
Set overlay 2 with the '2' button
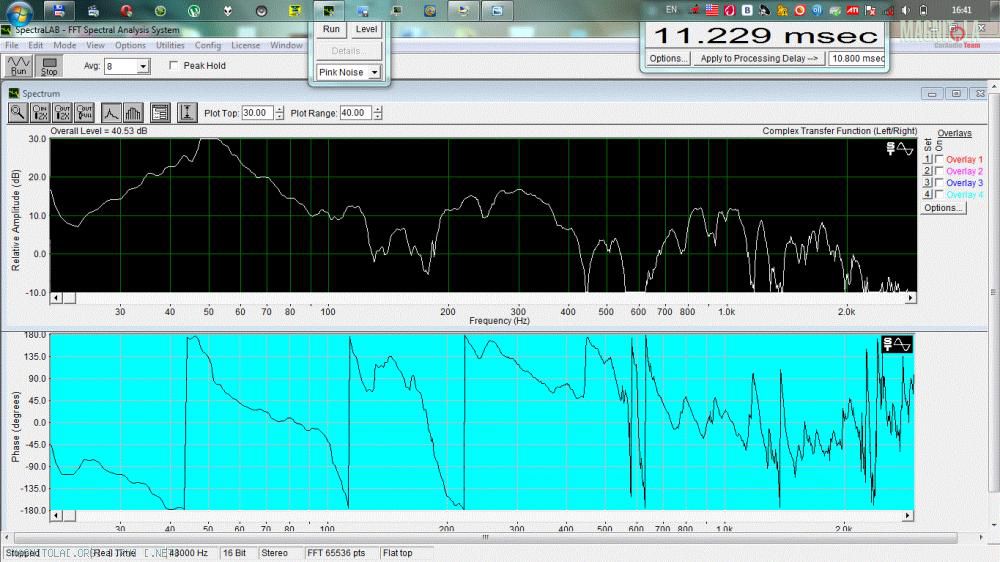[x=927, y=171]
